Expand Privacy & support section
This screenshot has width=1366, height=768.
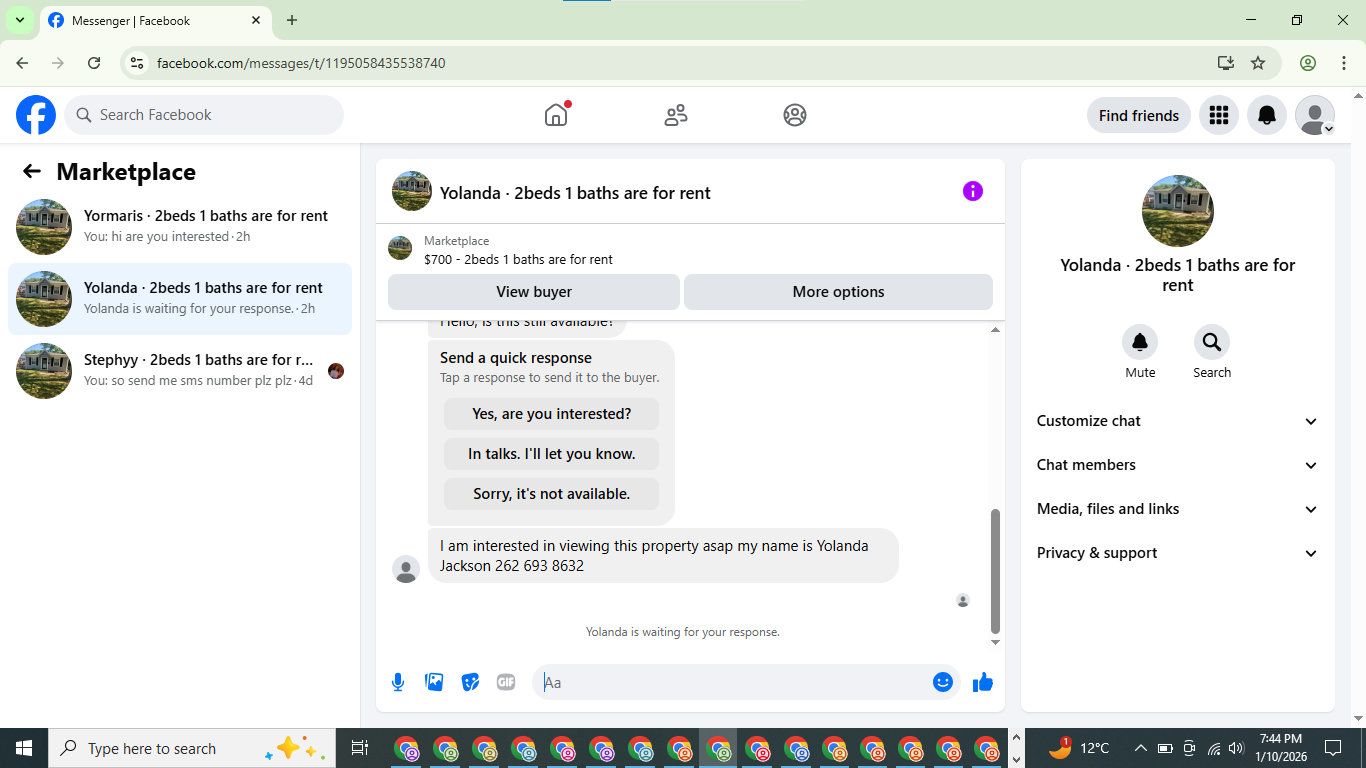[1178, 553]
